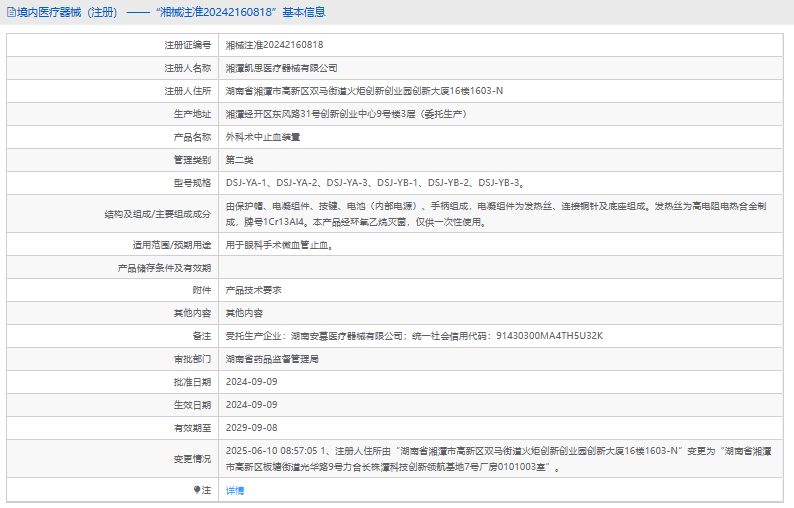794x508 pixels.
Task: Click the 适用范围/预期用途 label
Action: point(172,245)
